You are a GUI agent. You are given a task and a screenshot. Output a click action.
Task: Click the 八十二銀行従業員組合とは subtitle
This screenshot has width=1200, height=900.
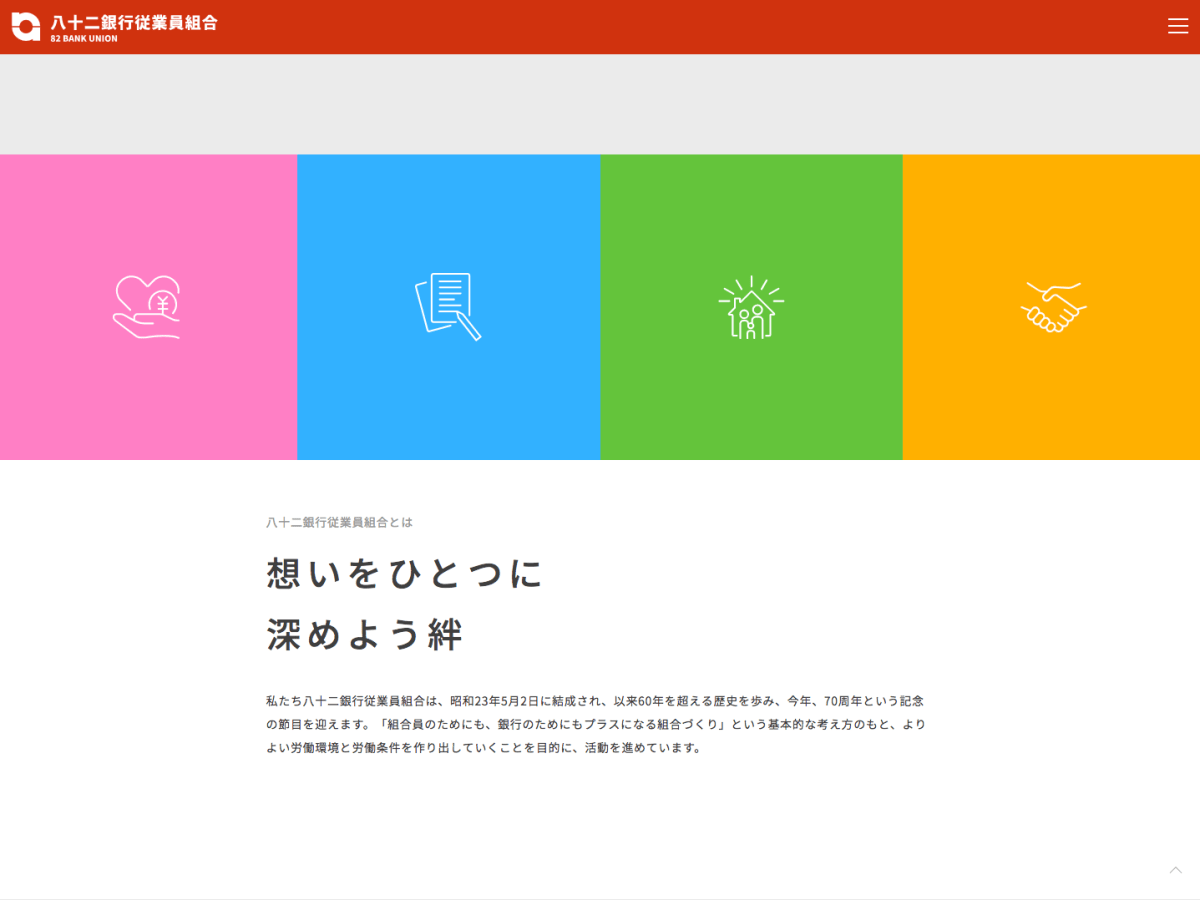point(339,522)
